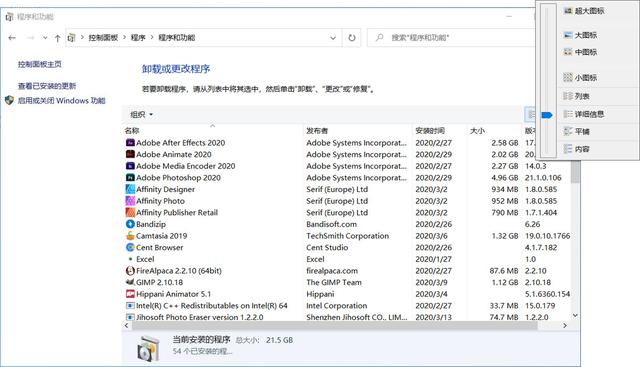Click the Control Panel icon in address bar

tap(71, 38)
